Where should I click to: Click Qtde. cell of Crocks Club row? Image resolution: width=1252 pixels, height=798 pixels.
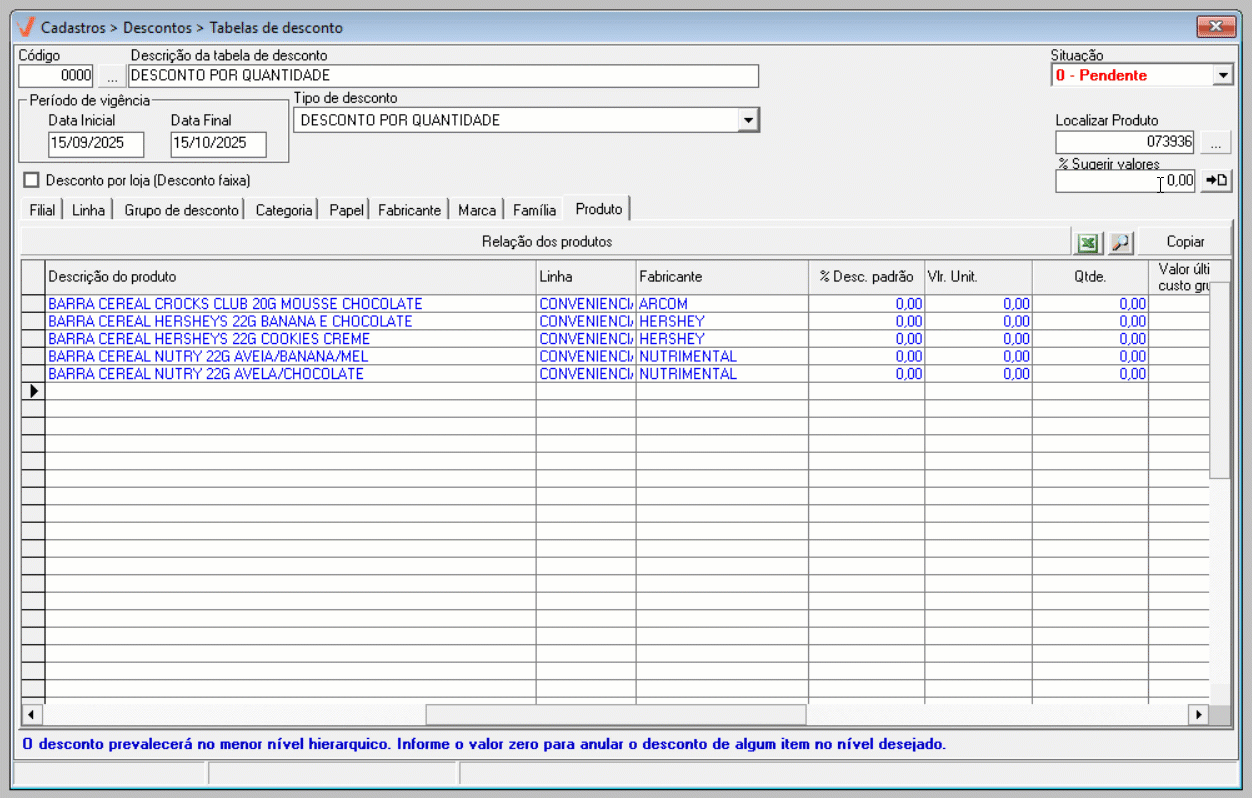click(x=1091, y=304)
